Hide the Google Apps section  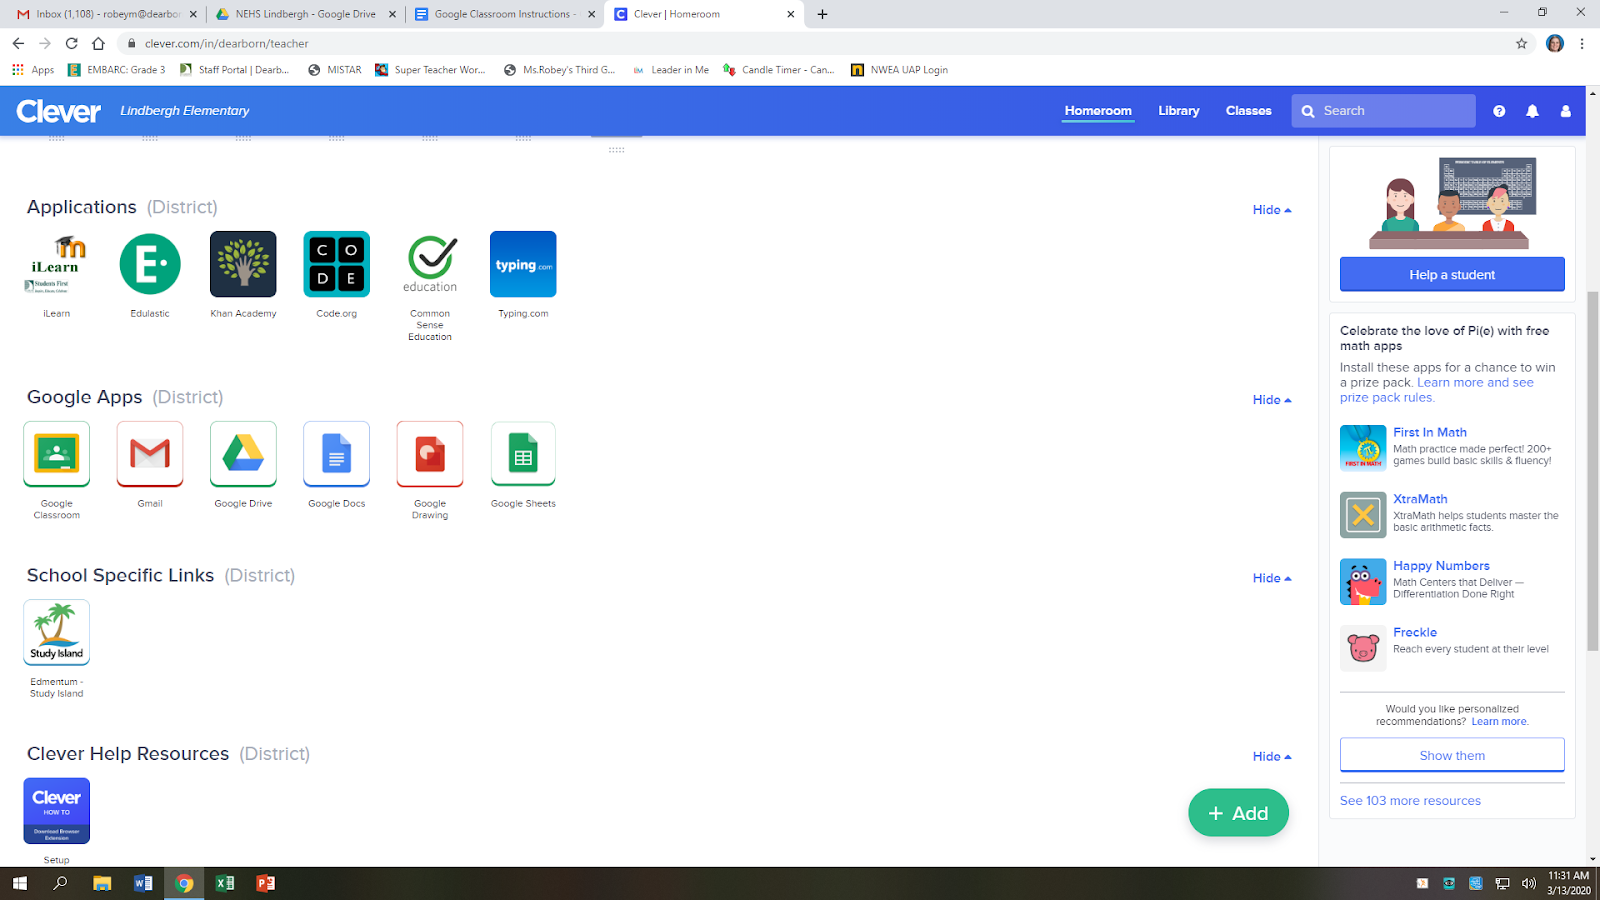pos(1272,400)
